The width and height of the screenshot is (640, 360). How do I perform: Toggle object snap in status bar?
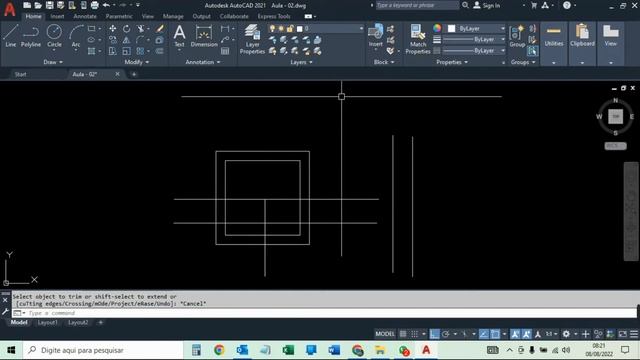click(495, 334)
